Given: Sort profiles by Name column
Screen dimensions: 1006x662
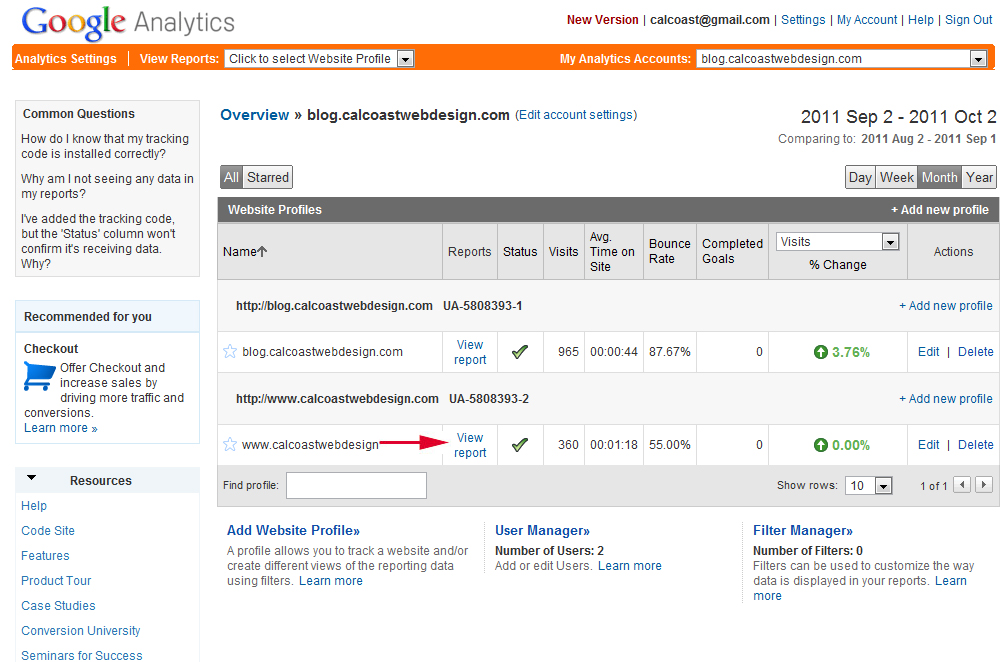Looking at the screenshot, I should point(245,252).
